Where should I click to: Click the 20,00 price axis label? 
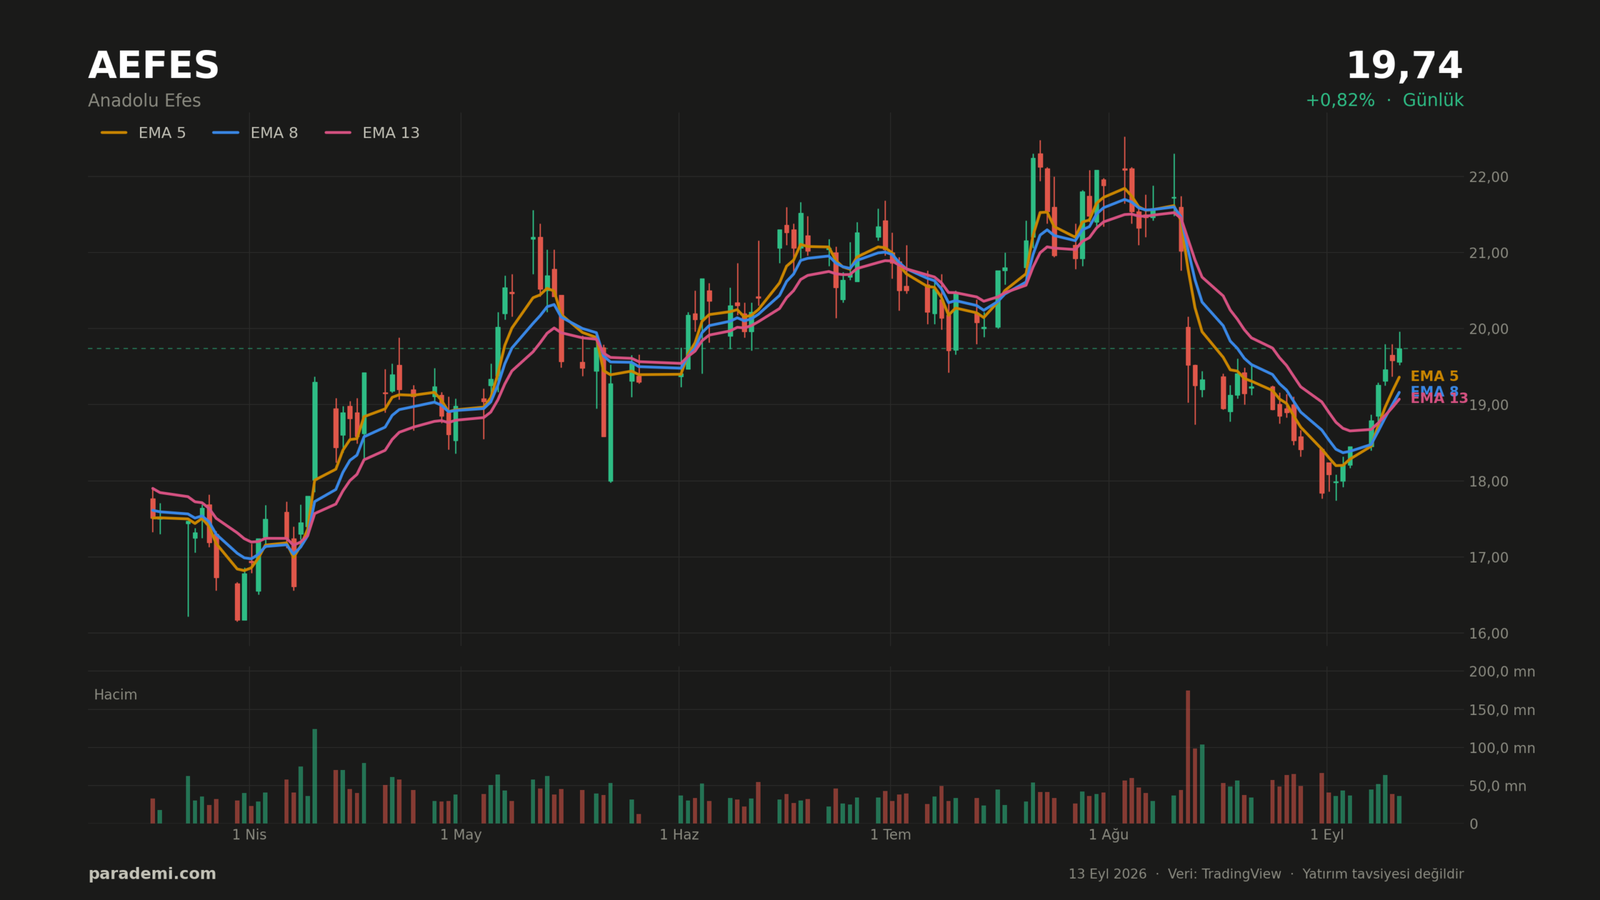pos(1488,329)
